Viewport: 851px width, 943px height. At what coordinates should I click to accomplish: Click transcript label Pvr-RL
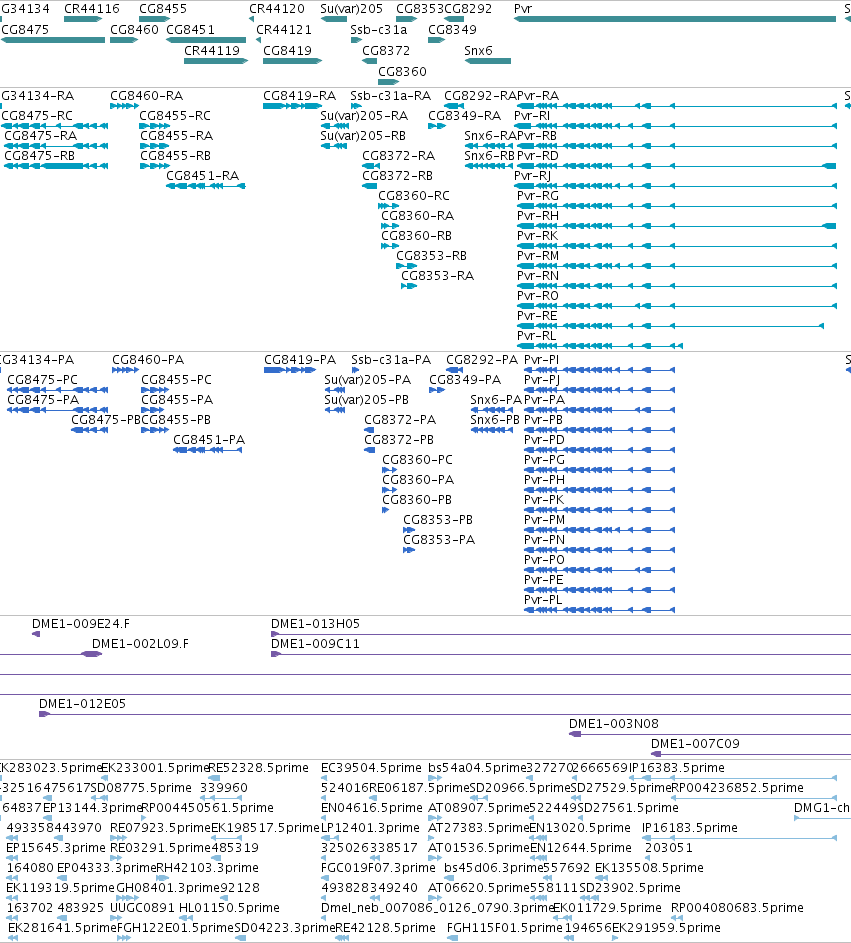coord(536,336)
